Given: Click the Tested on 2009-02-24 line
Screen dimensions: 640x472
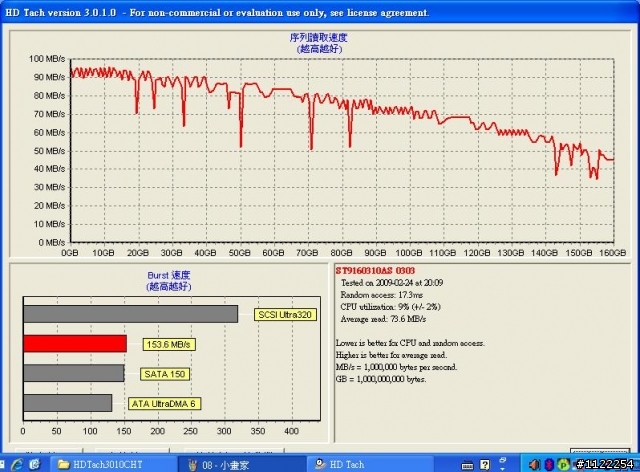Looking at the screenshot, I should 392,283.
